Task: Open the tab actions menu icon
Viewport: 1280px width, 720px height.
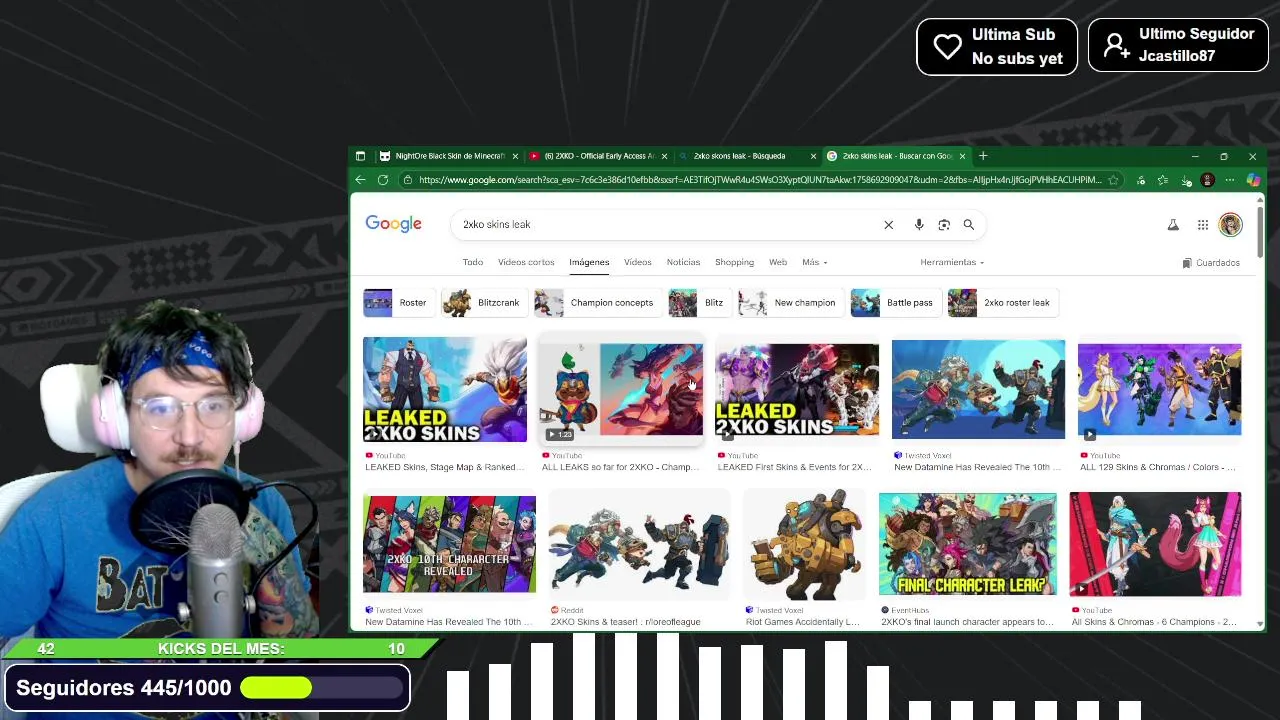Action: pyautogui.click(x=360, y=156)
